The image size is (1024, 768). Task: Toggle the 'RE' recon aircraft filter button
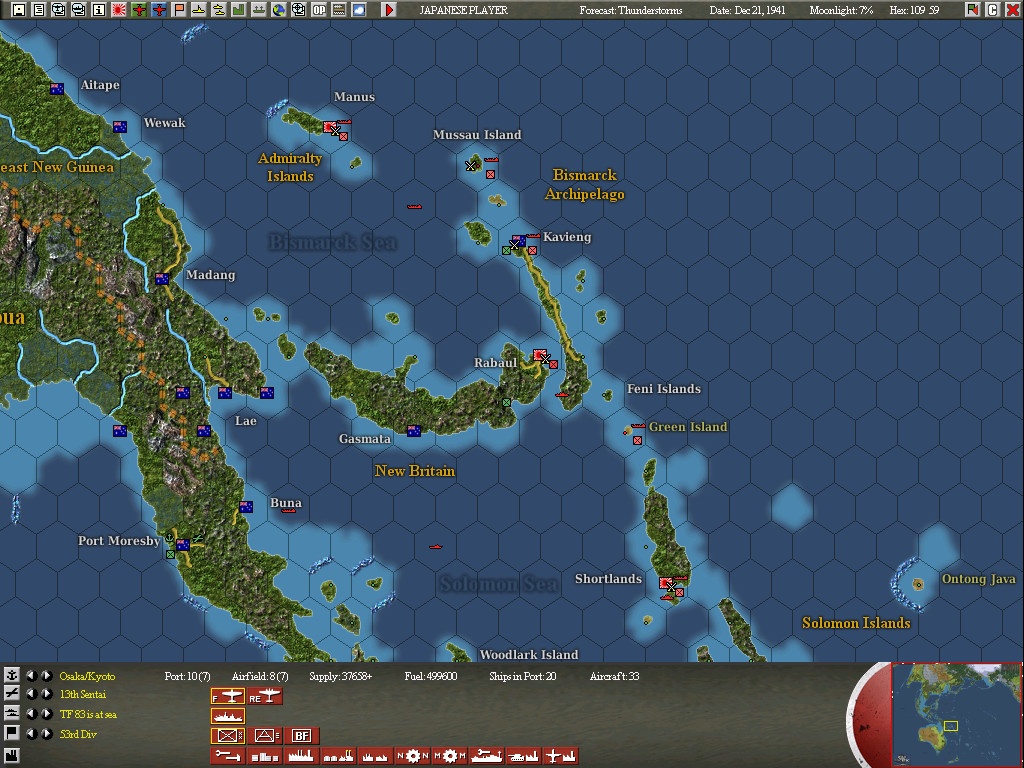264,697
